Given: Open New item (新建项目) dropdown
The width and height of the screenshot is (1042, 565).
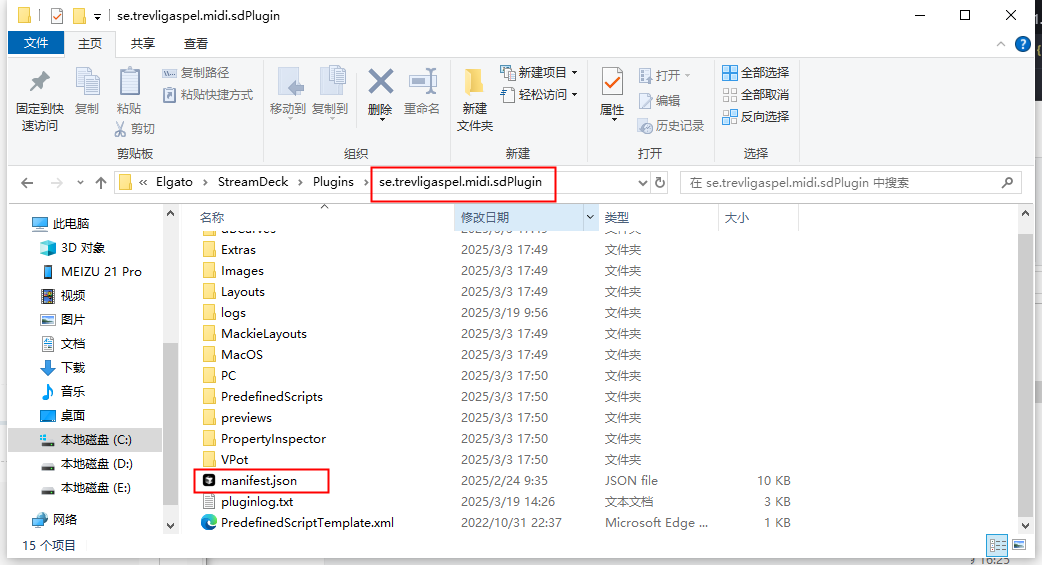Looking at the screenshot, I should (x=539, y=72).
